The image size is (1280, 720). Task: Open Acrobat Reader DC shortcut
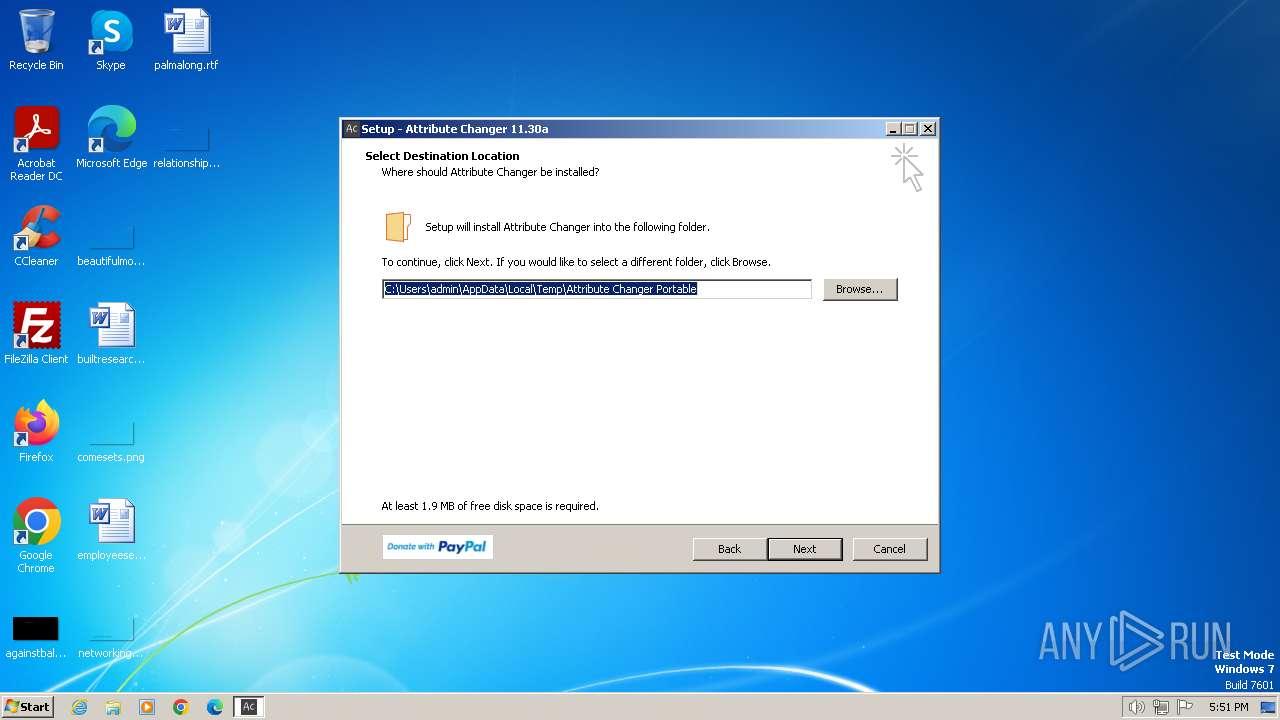click(36, 144)
